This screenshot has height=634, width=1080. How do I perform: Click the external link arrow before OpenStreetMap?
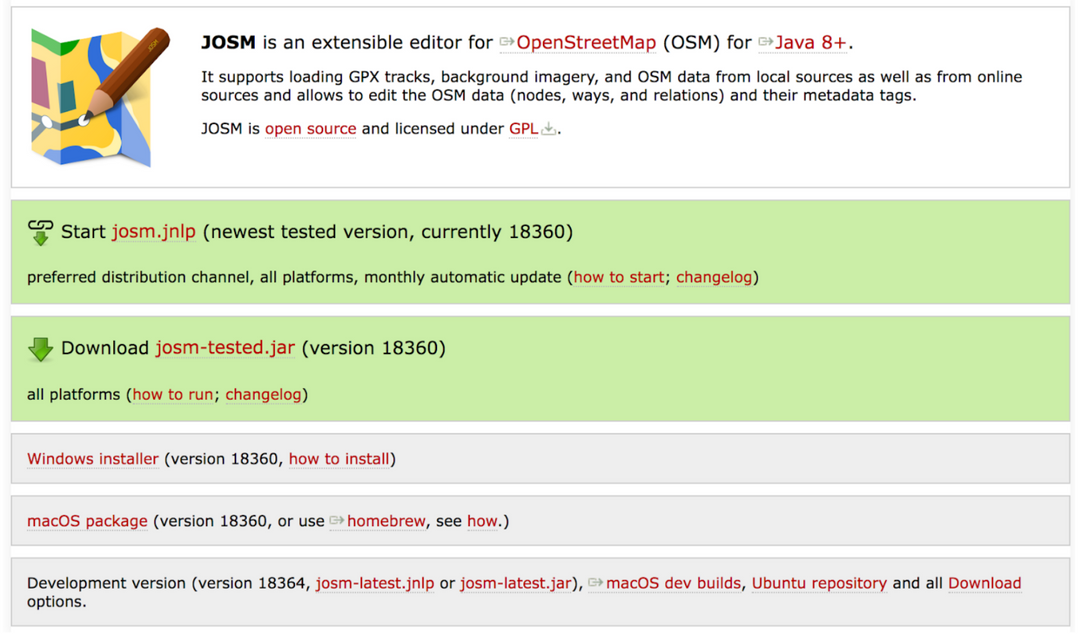coord(507,43)
